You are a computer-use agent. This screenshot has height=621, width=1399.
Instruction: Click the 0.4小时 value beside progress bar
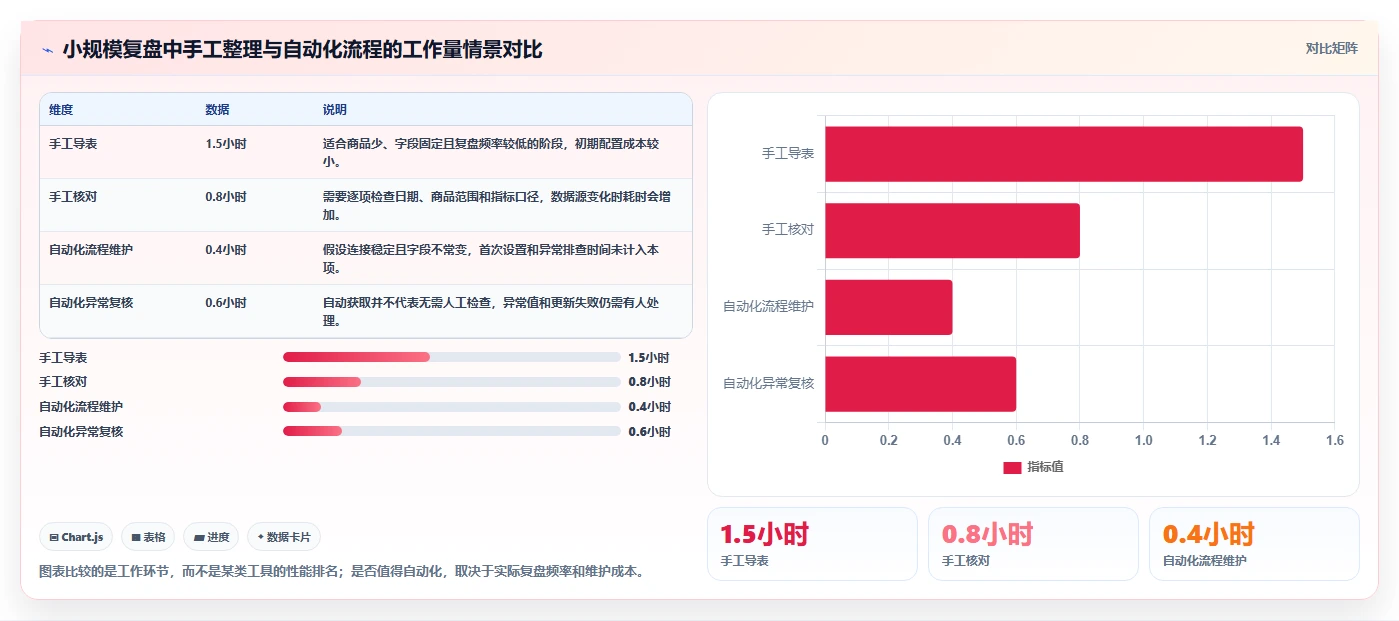pos(649,407)
